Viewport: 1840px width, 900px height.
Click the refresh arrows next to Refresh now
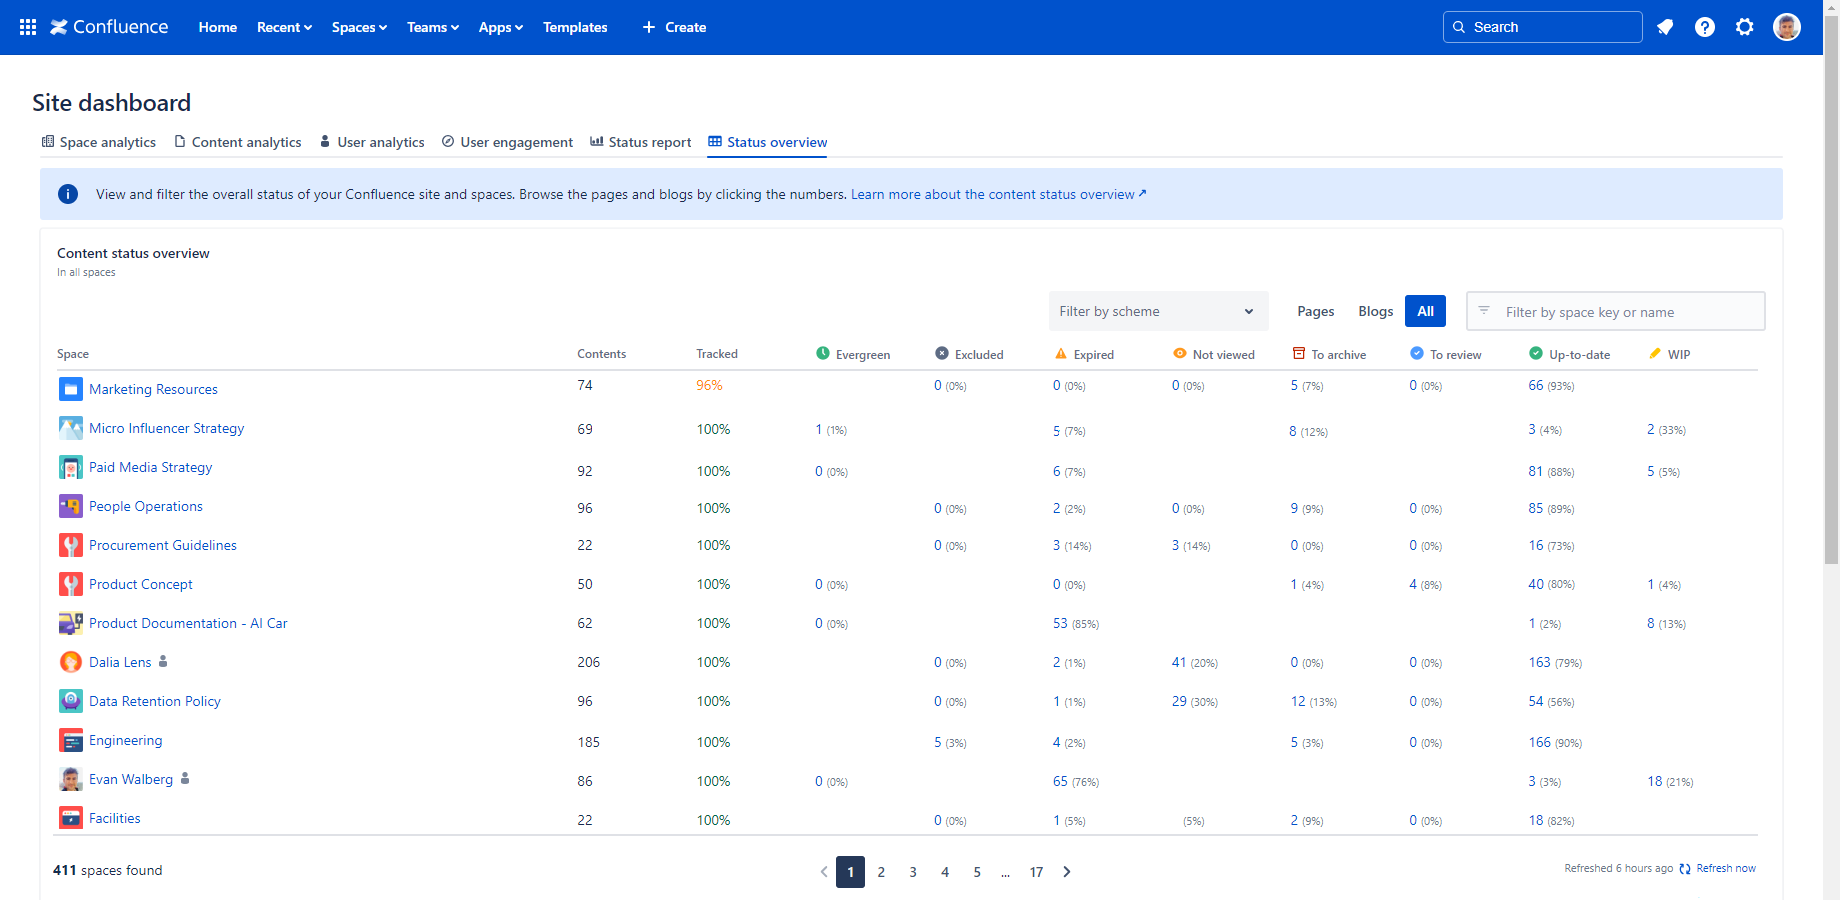[x=1685, y=868]
